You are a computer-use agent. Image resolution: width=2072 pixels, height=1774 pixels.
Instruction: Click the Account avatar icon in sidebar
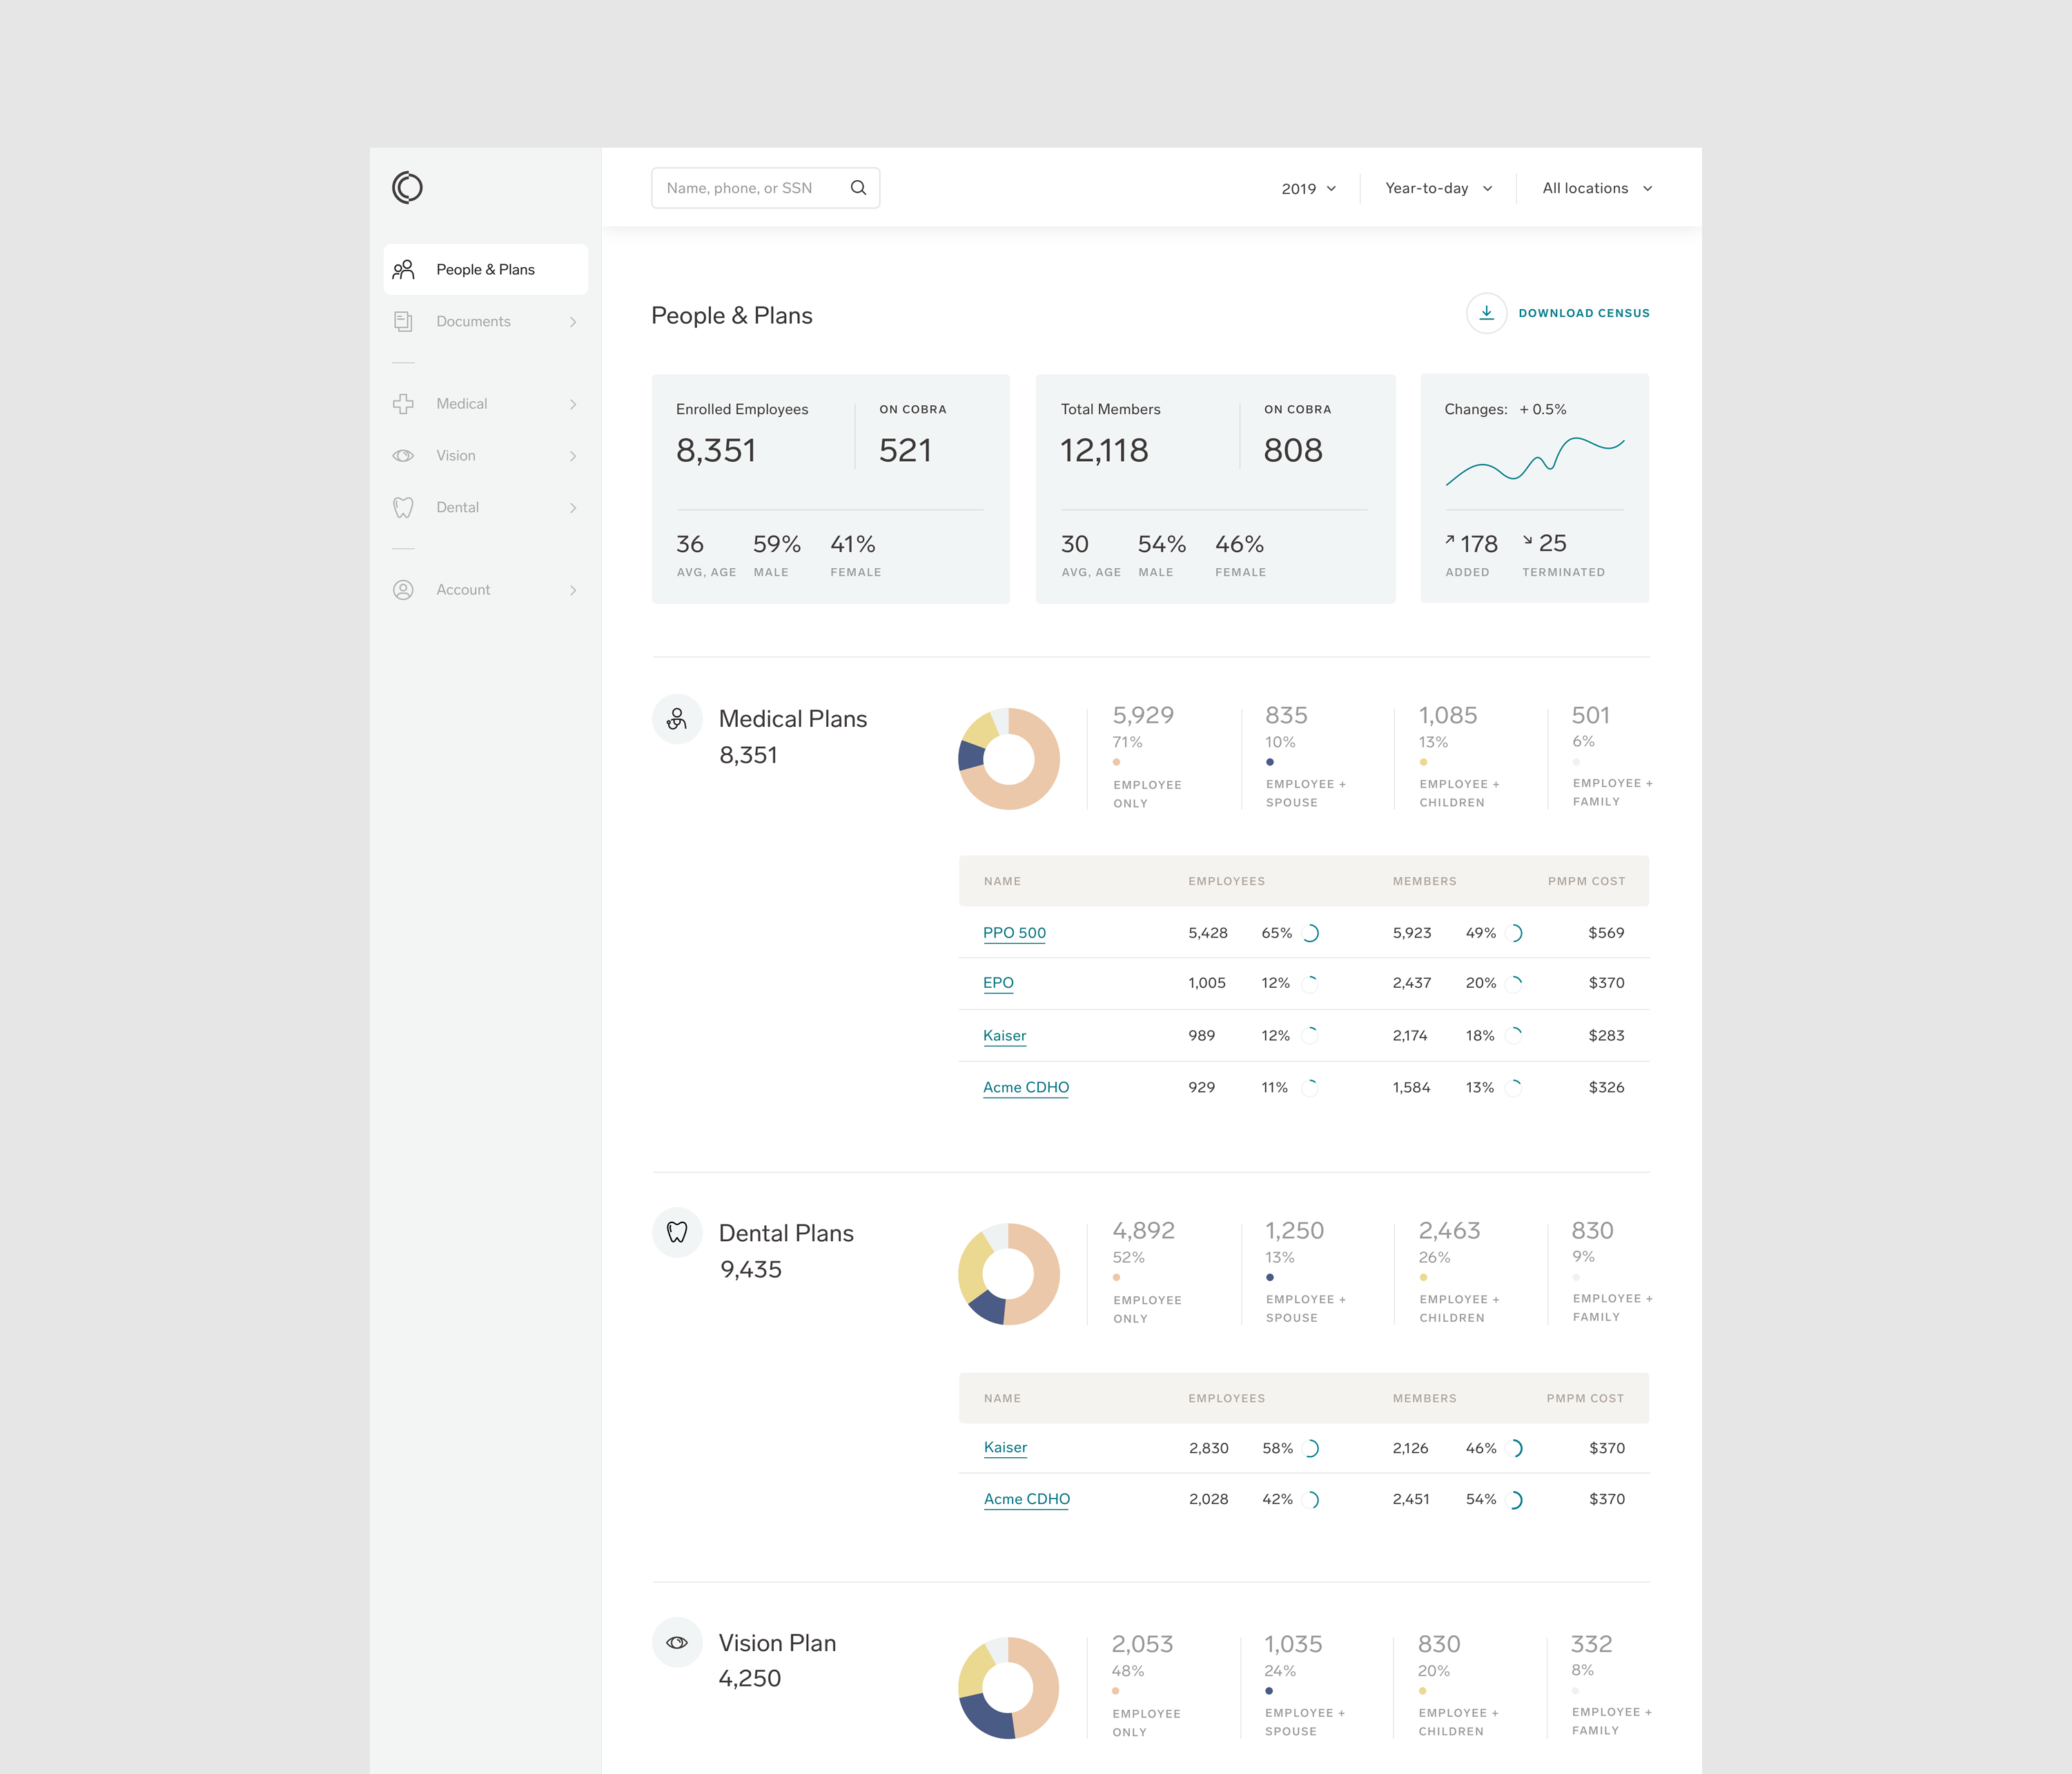click(403, 590)
